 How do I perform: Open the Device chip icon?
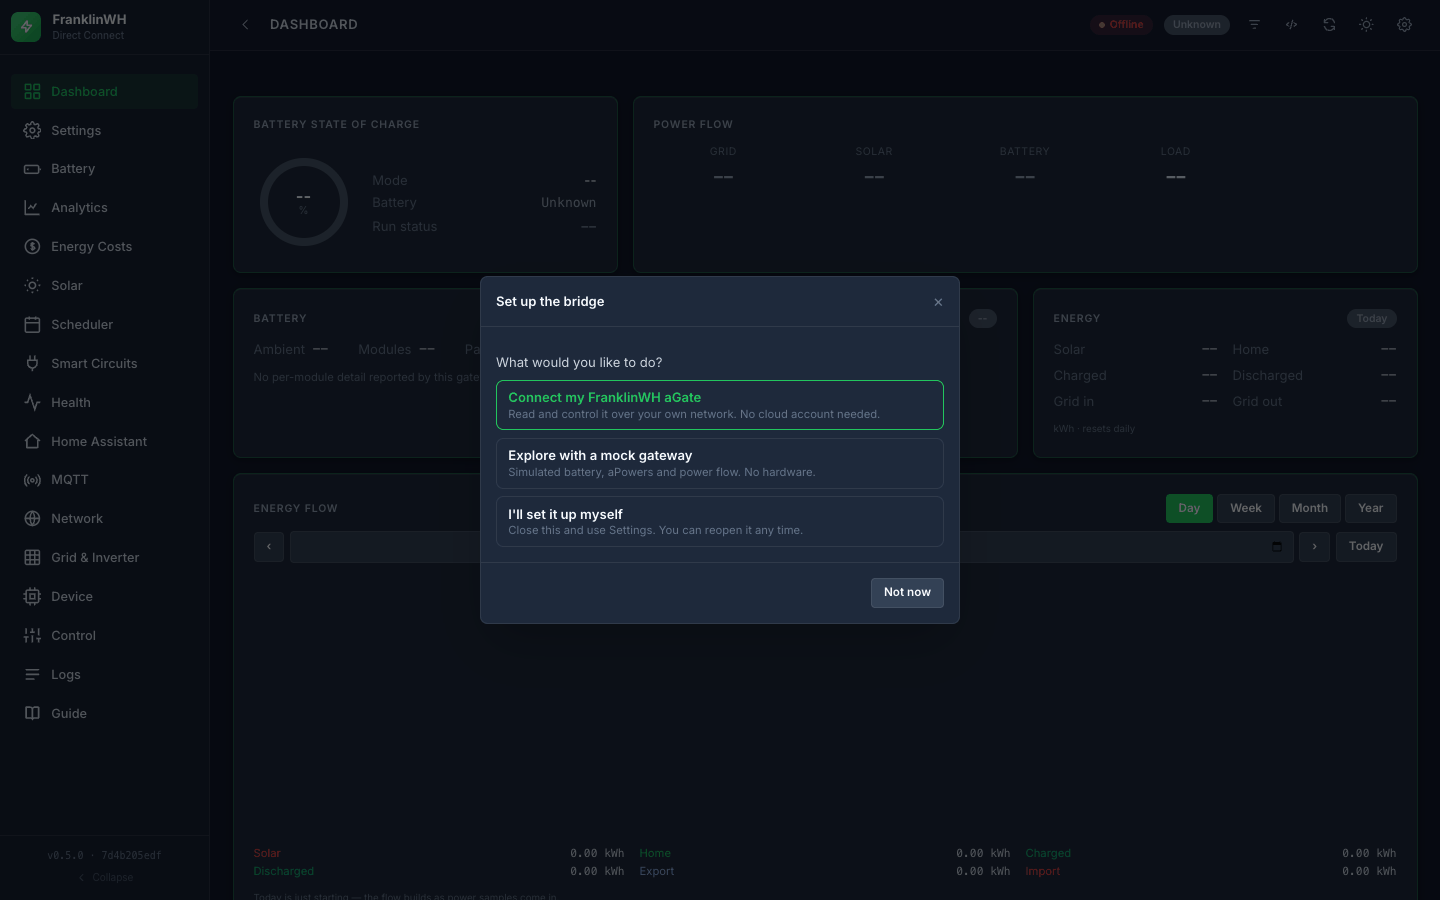coord(32,597)
